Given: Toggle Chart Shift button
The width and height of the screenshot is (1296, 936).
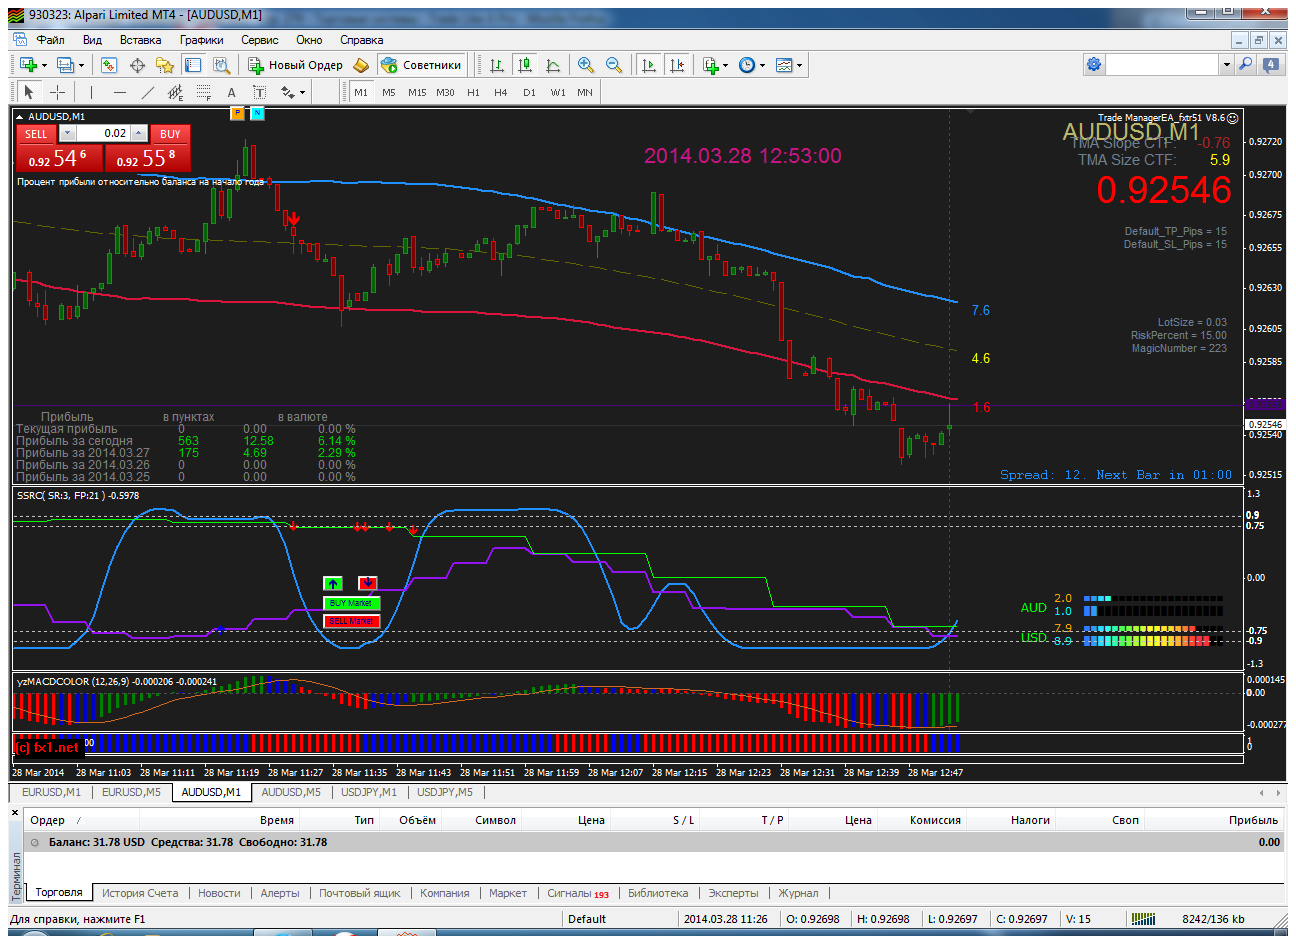Looking at the screenshot, I should click(677, 65).
